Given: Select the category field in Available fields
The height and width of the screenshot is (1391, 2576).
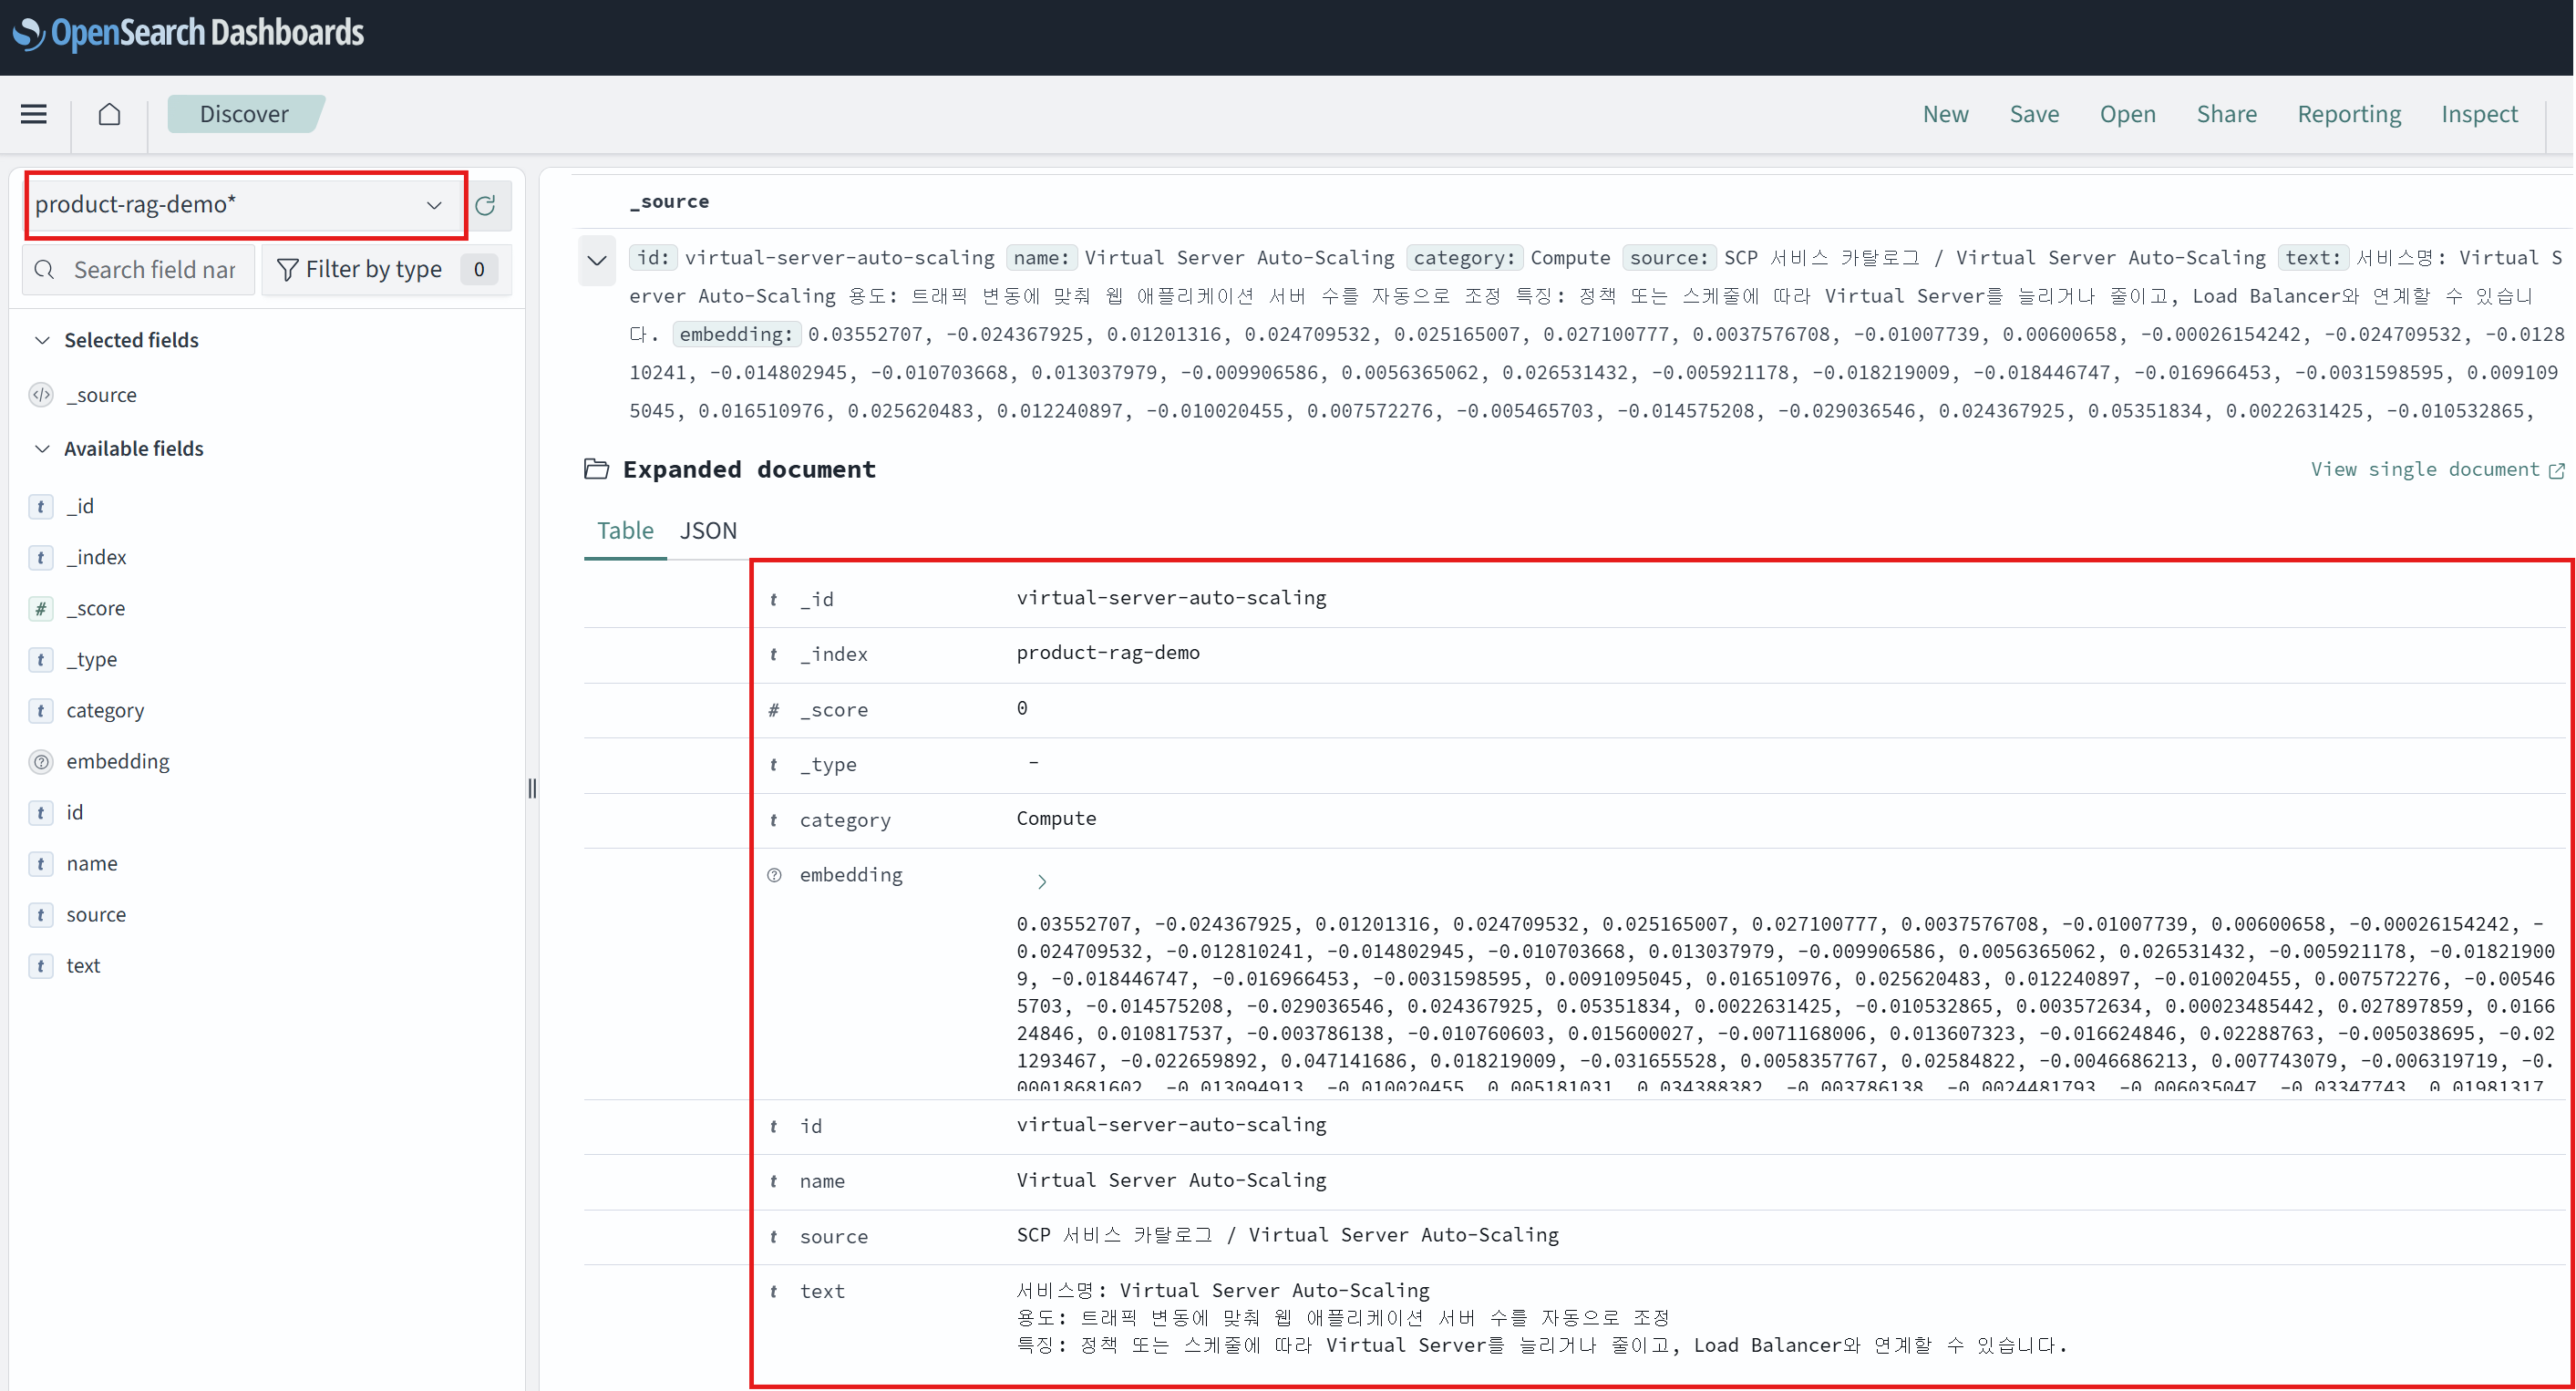Looking at the screenshot, I should click(105, 711).
